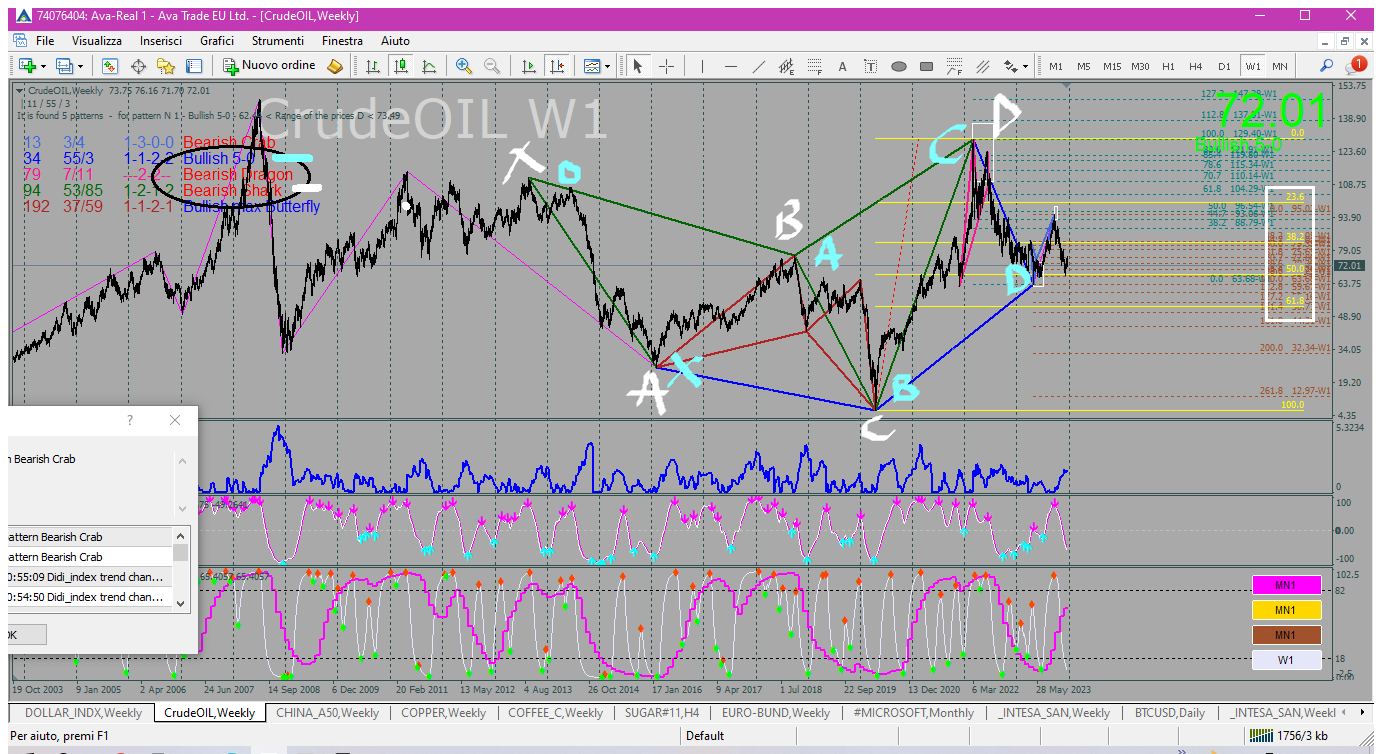Open the Aiuto menu

pos(395,41)
